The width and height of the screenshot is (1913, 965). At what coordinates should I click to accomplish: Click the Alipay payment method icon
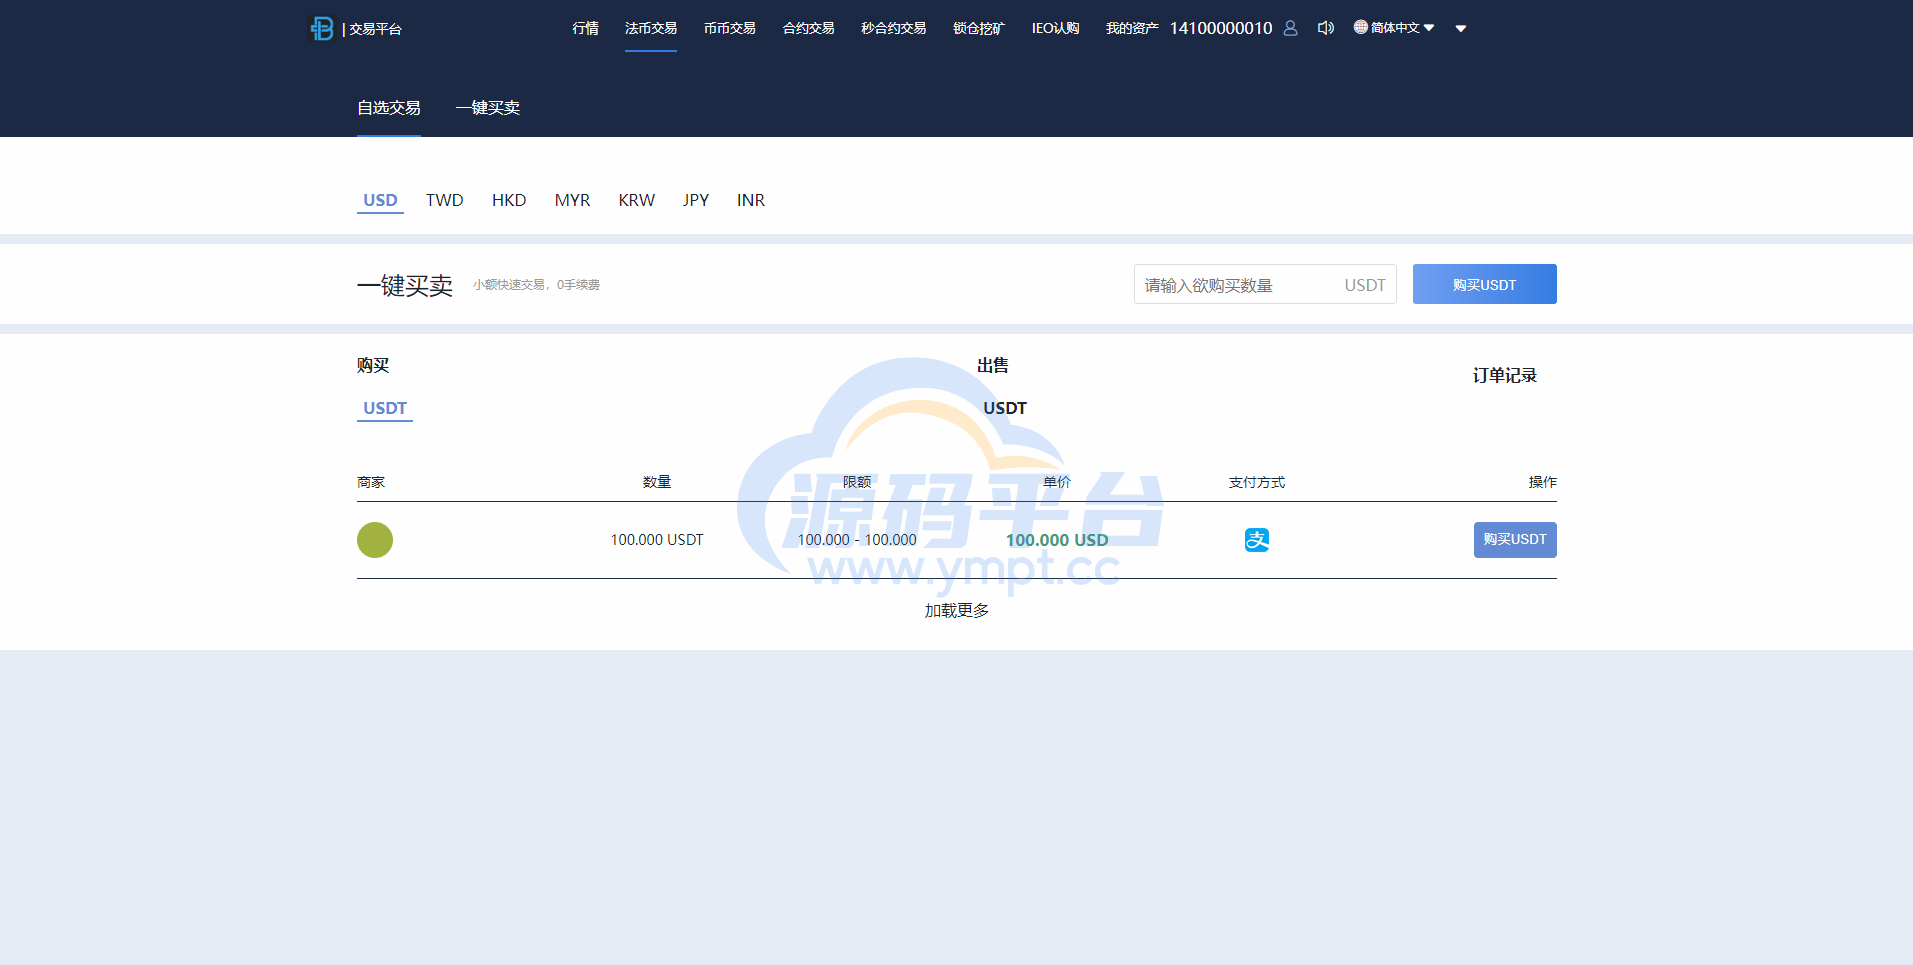pyautogui.click(x=1257, y=540)
